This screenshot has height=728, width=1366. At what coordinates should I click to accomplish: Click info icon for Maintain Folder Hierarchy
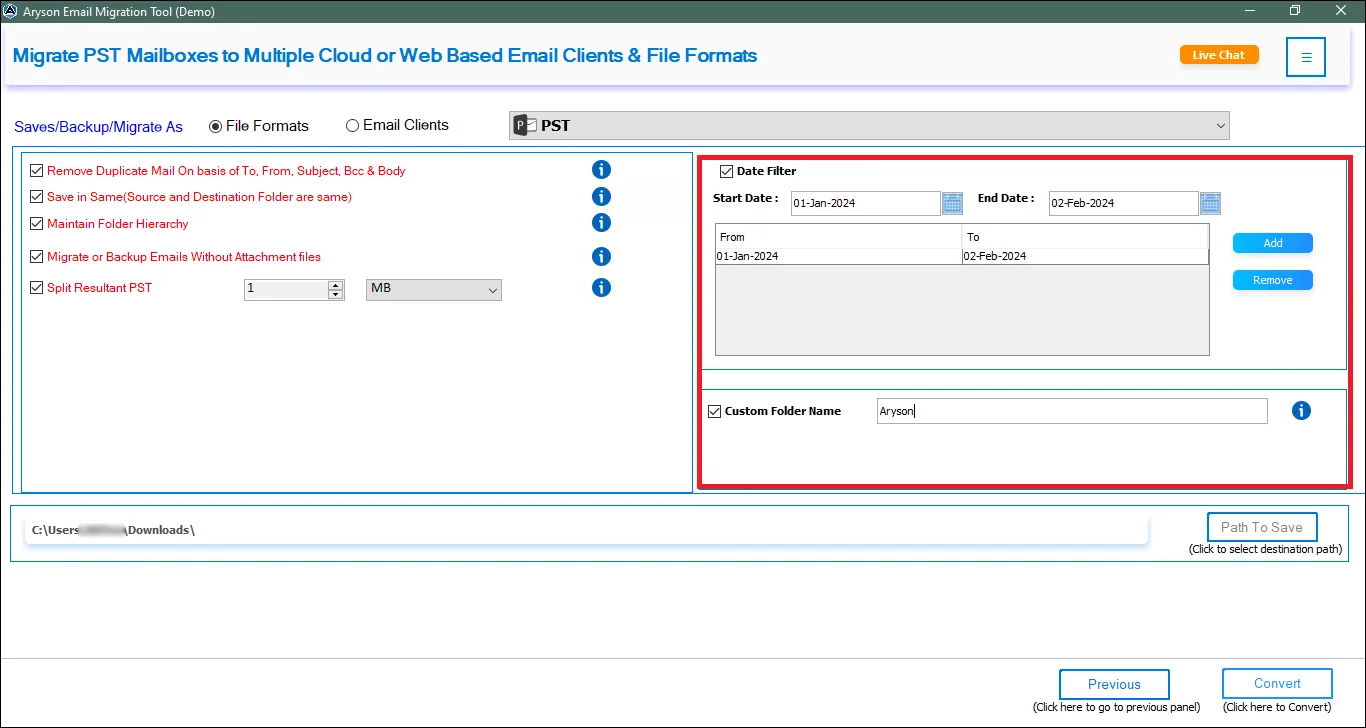(x=601, y=223)
